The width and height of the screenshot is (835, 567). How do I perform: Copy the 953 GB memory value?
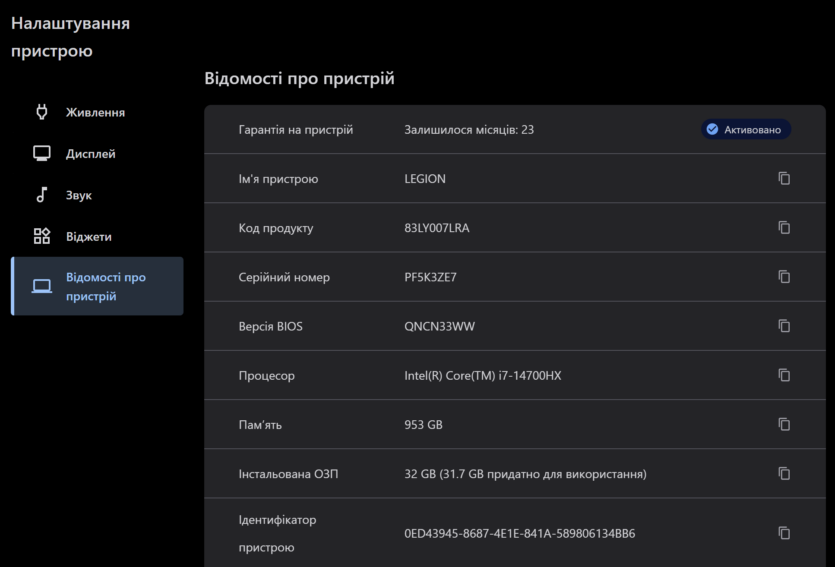784,424
